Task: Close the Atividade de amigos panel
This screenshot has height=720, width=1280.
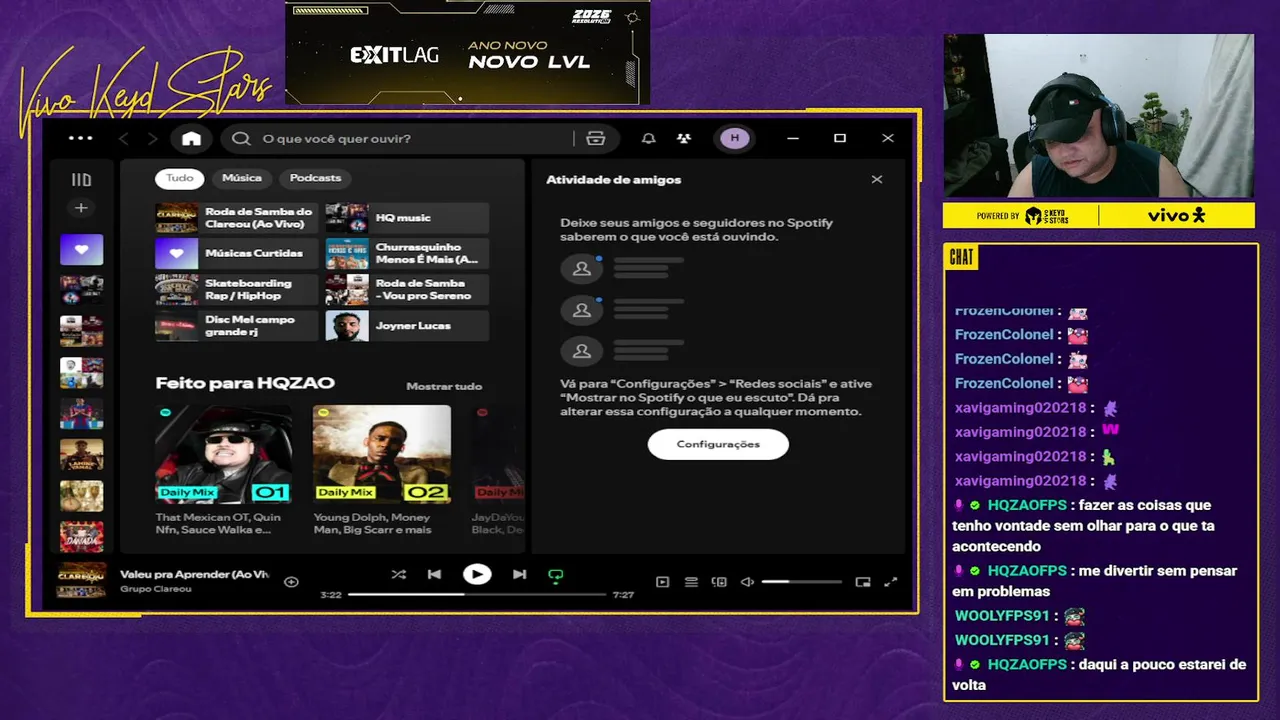Action: tap(877, 180)
